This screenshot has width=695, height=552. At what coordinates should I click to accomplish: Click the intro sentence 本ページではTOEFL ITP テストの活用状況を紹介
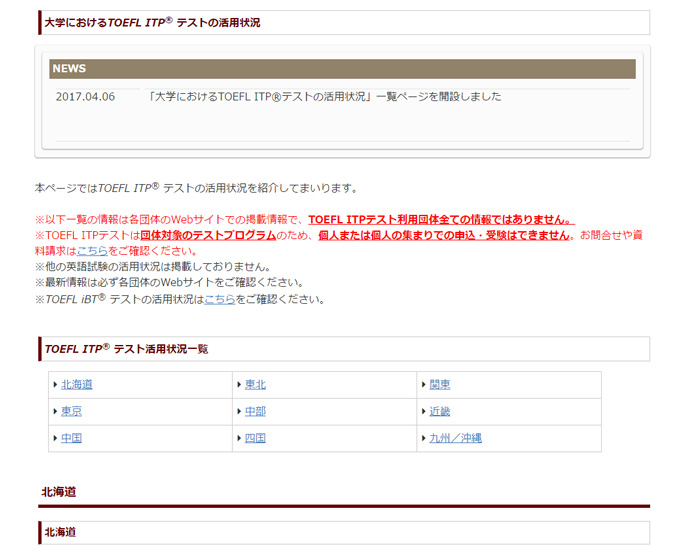196,188
